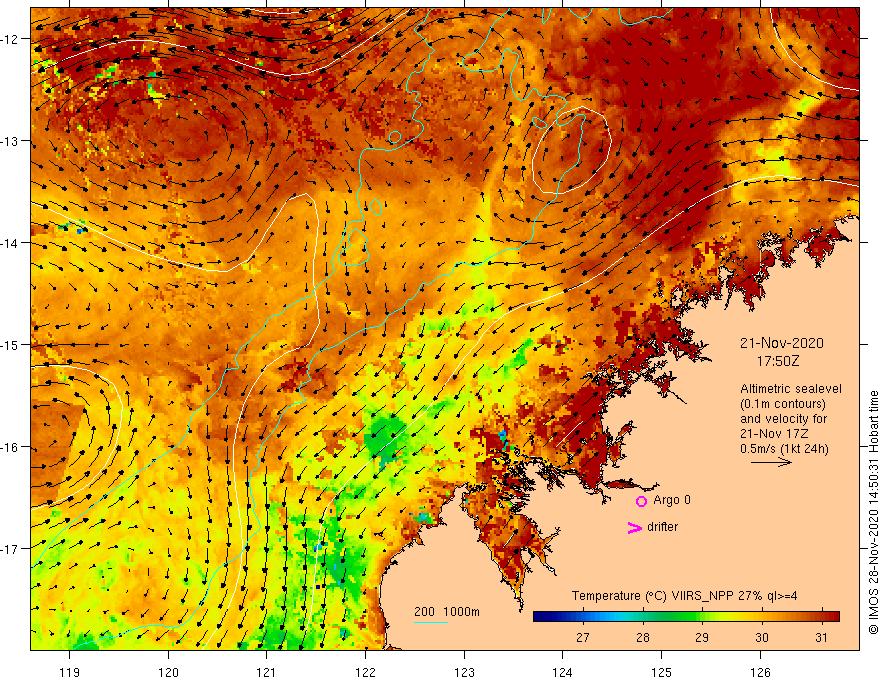Click longitude axis label 119
The image size is (880, 680).
tap(70, 672)
